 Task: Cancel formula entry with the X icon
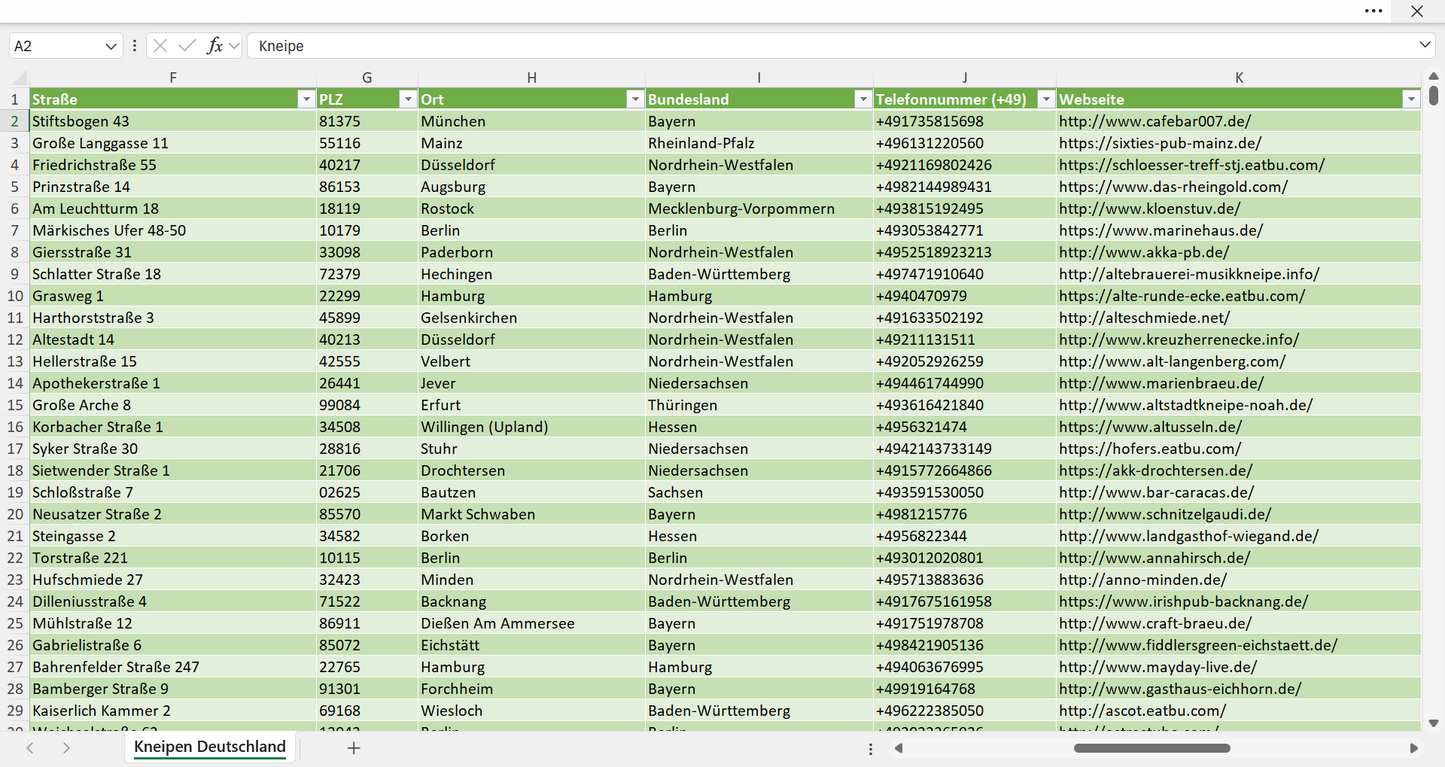coord(160,46)
